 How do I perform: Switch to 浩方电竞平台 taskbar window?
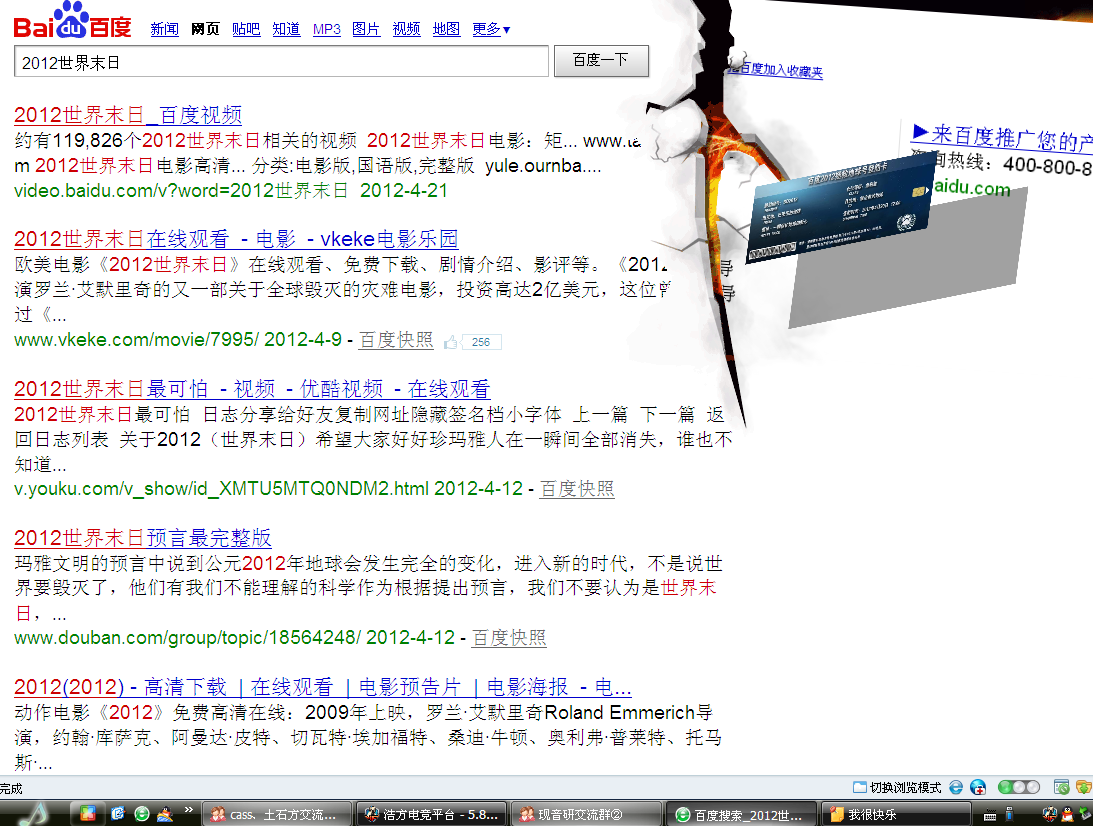431,814
